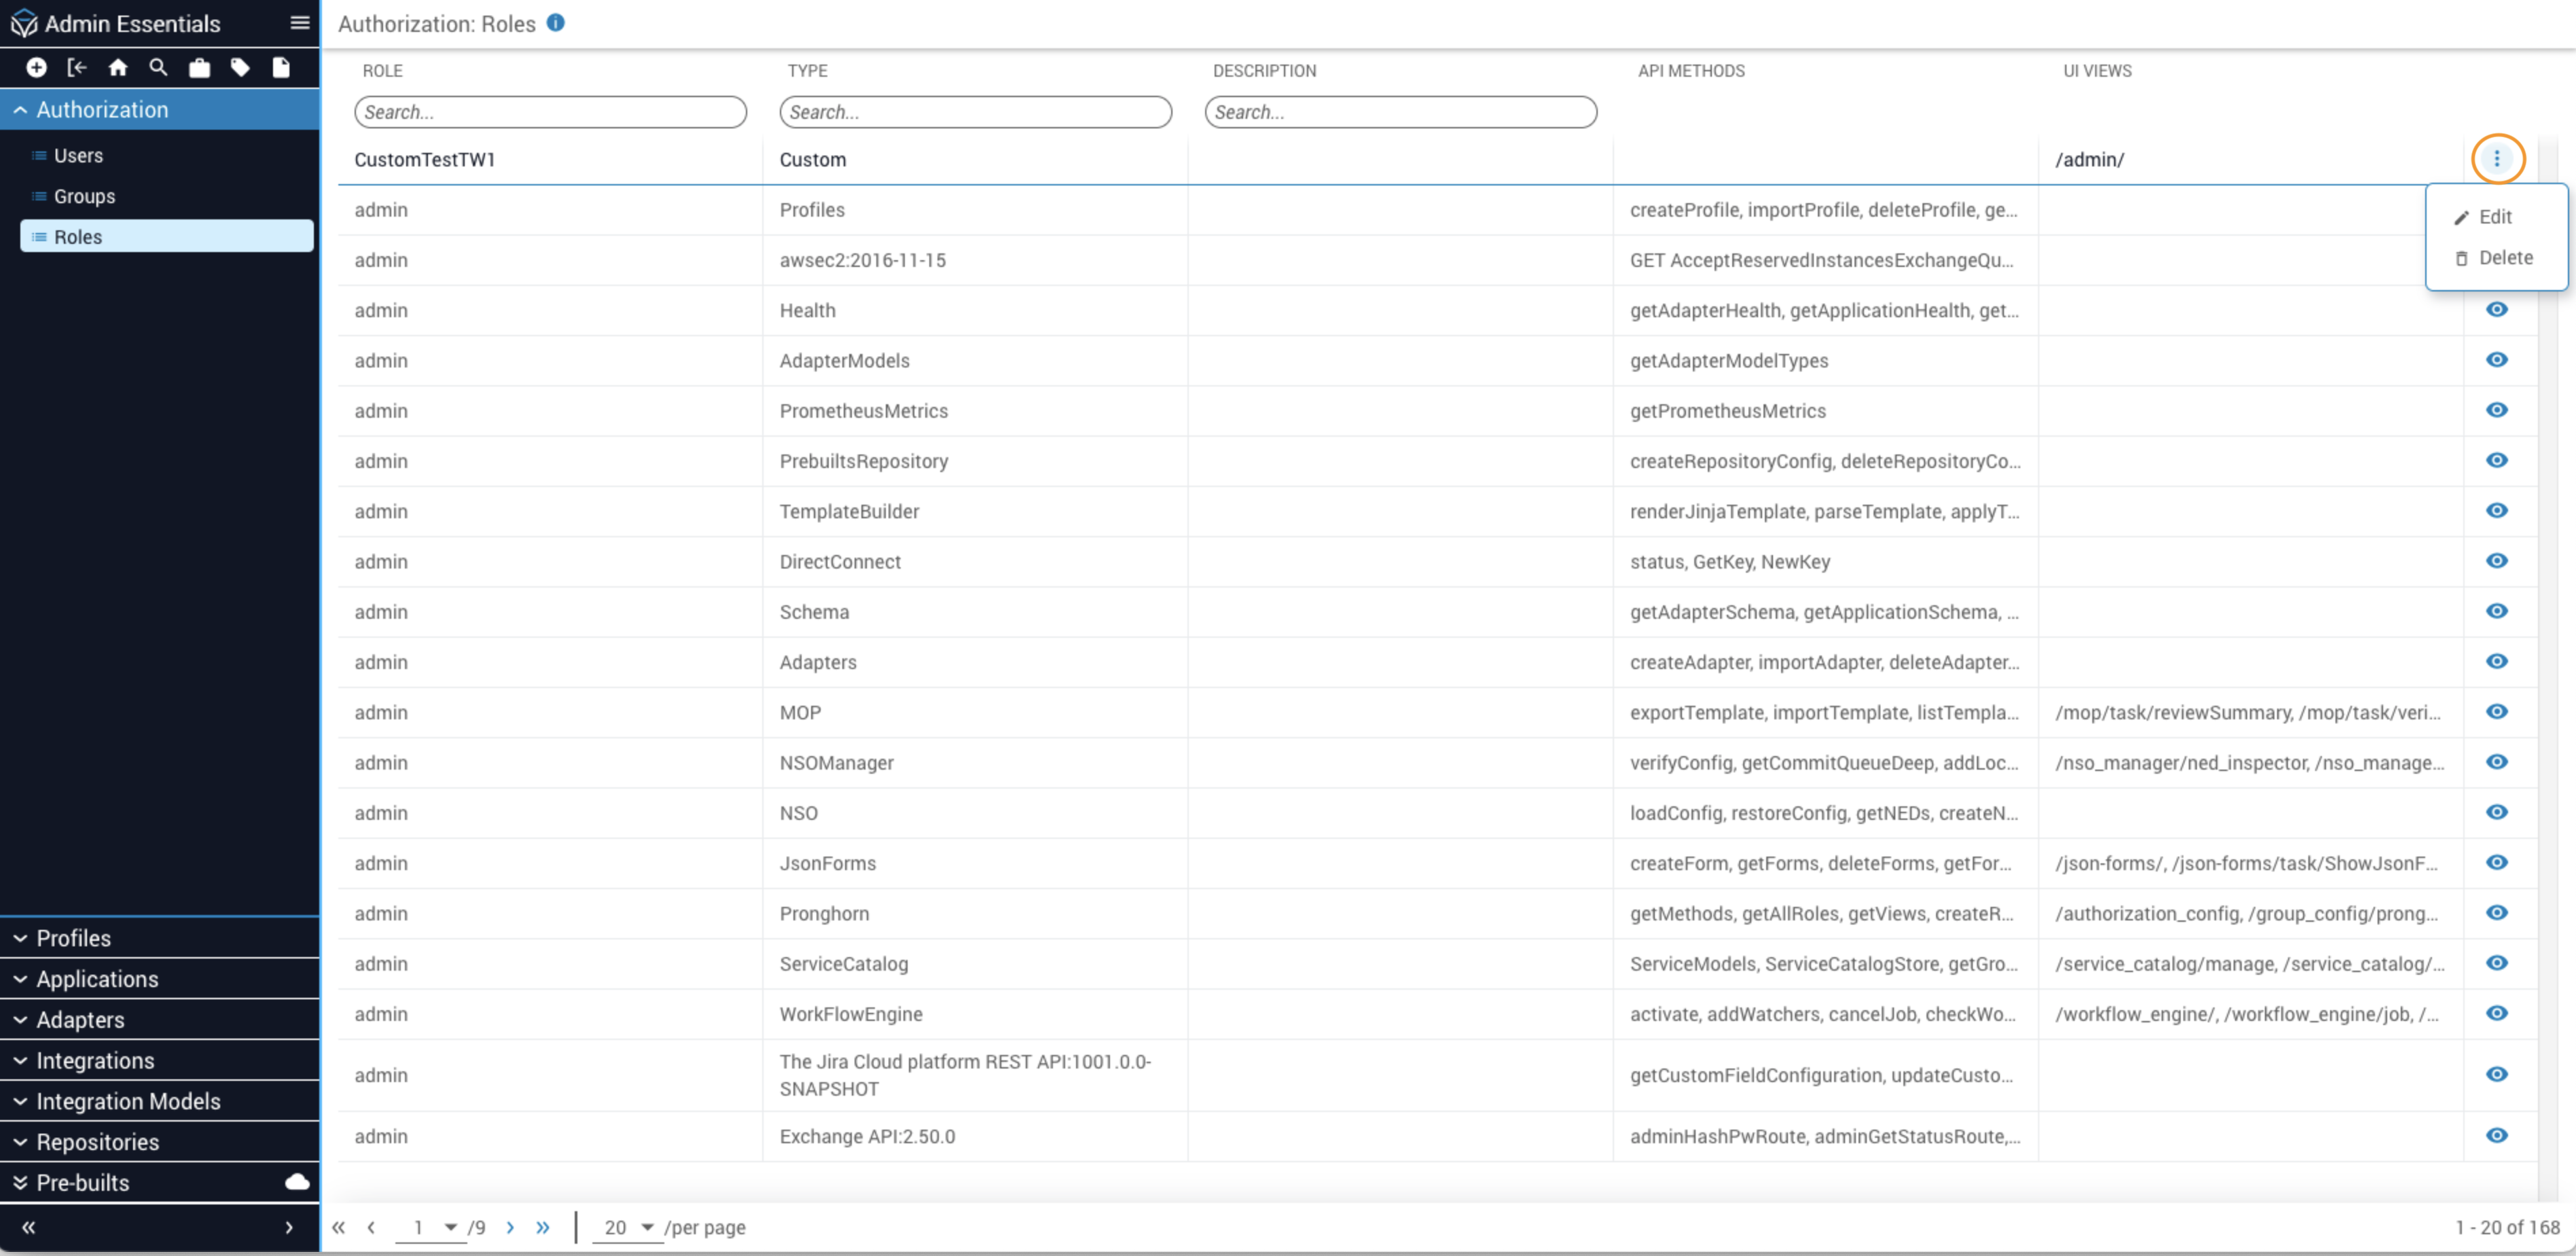Click the plus circle add icon
Screen dimensions: 2576x1256
click(36, 67)
